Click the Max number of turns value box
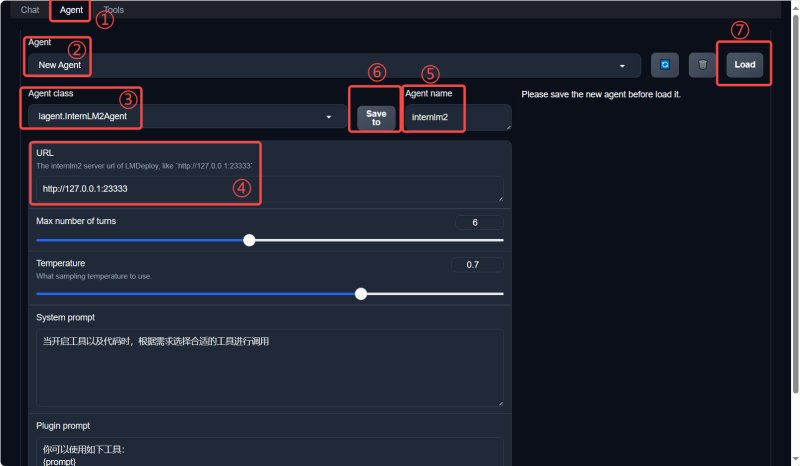The image size is (800, 466). [479, 222]
